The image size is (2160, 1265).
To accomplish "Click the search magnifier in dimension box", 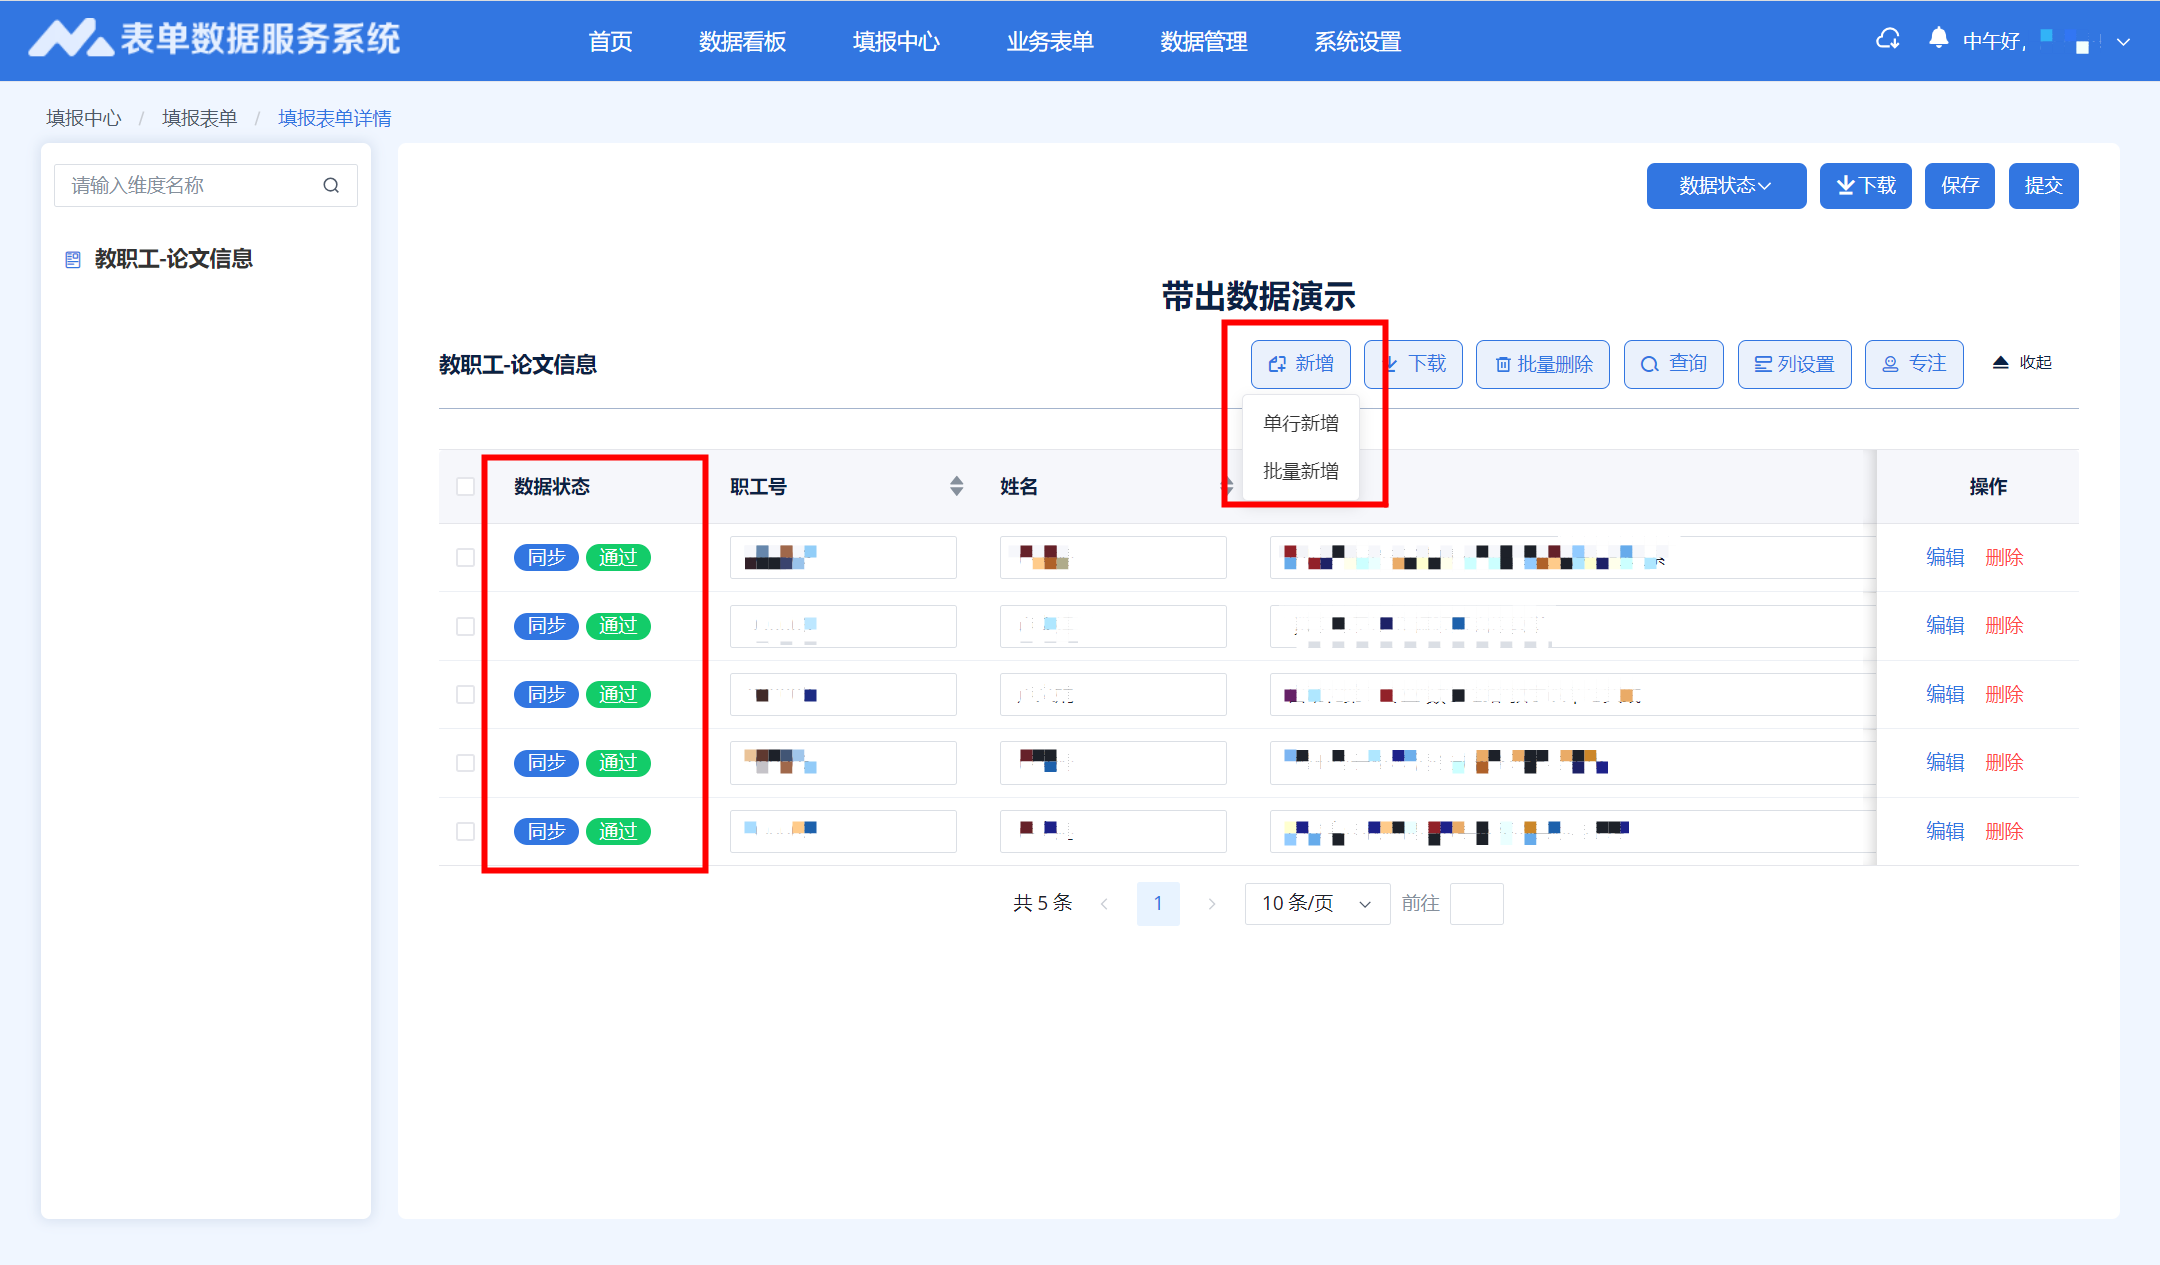I will (331, 185).
